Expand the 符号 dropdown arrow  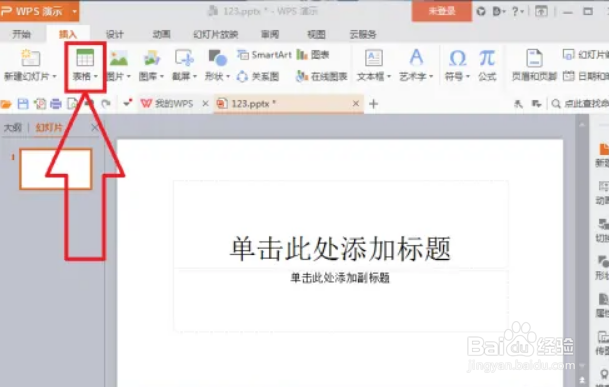coord(468,77)
